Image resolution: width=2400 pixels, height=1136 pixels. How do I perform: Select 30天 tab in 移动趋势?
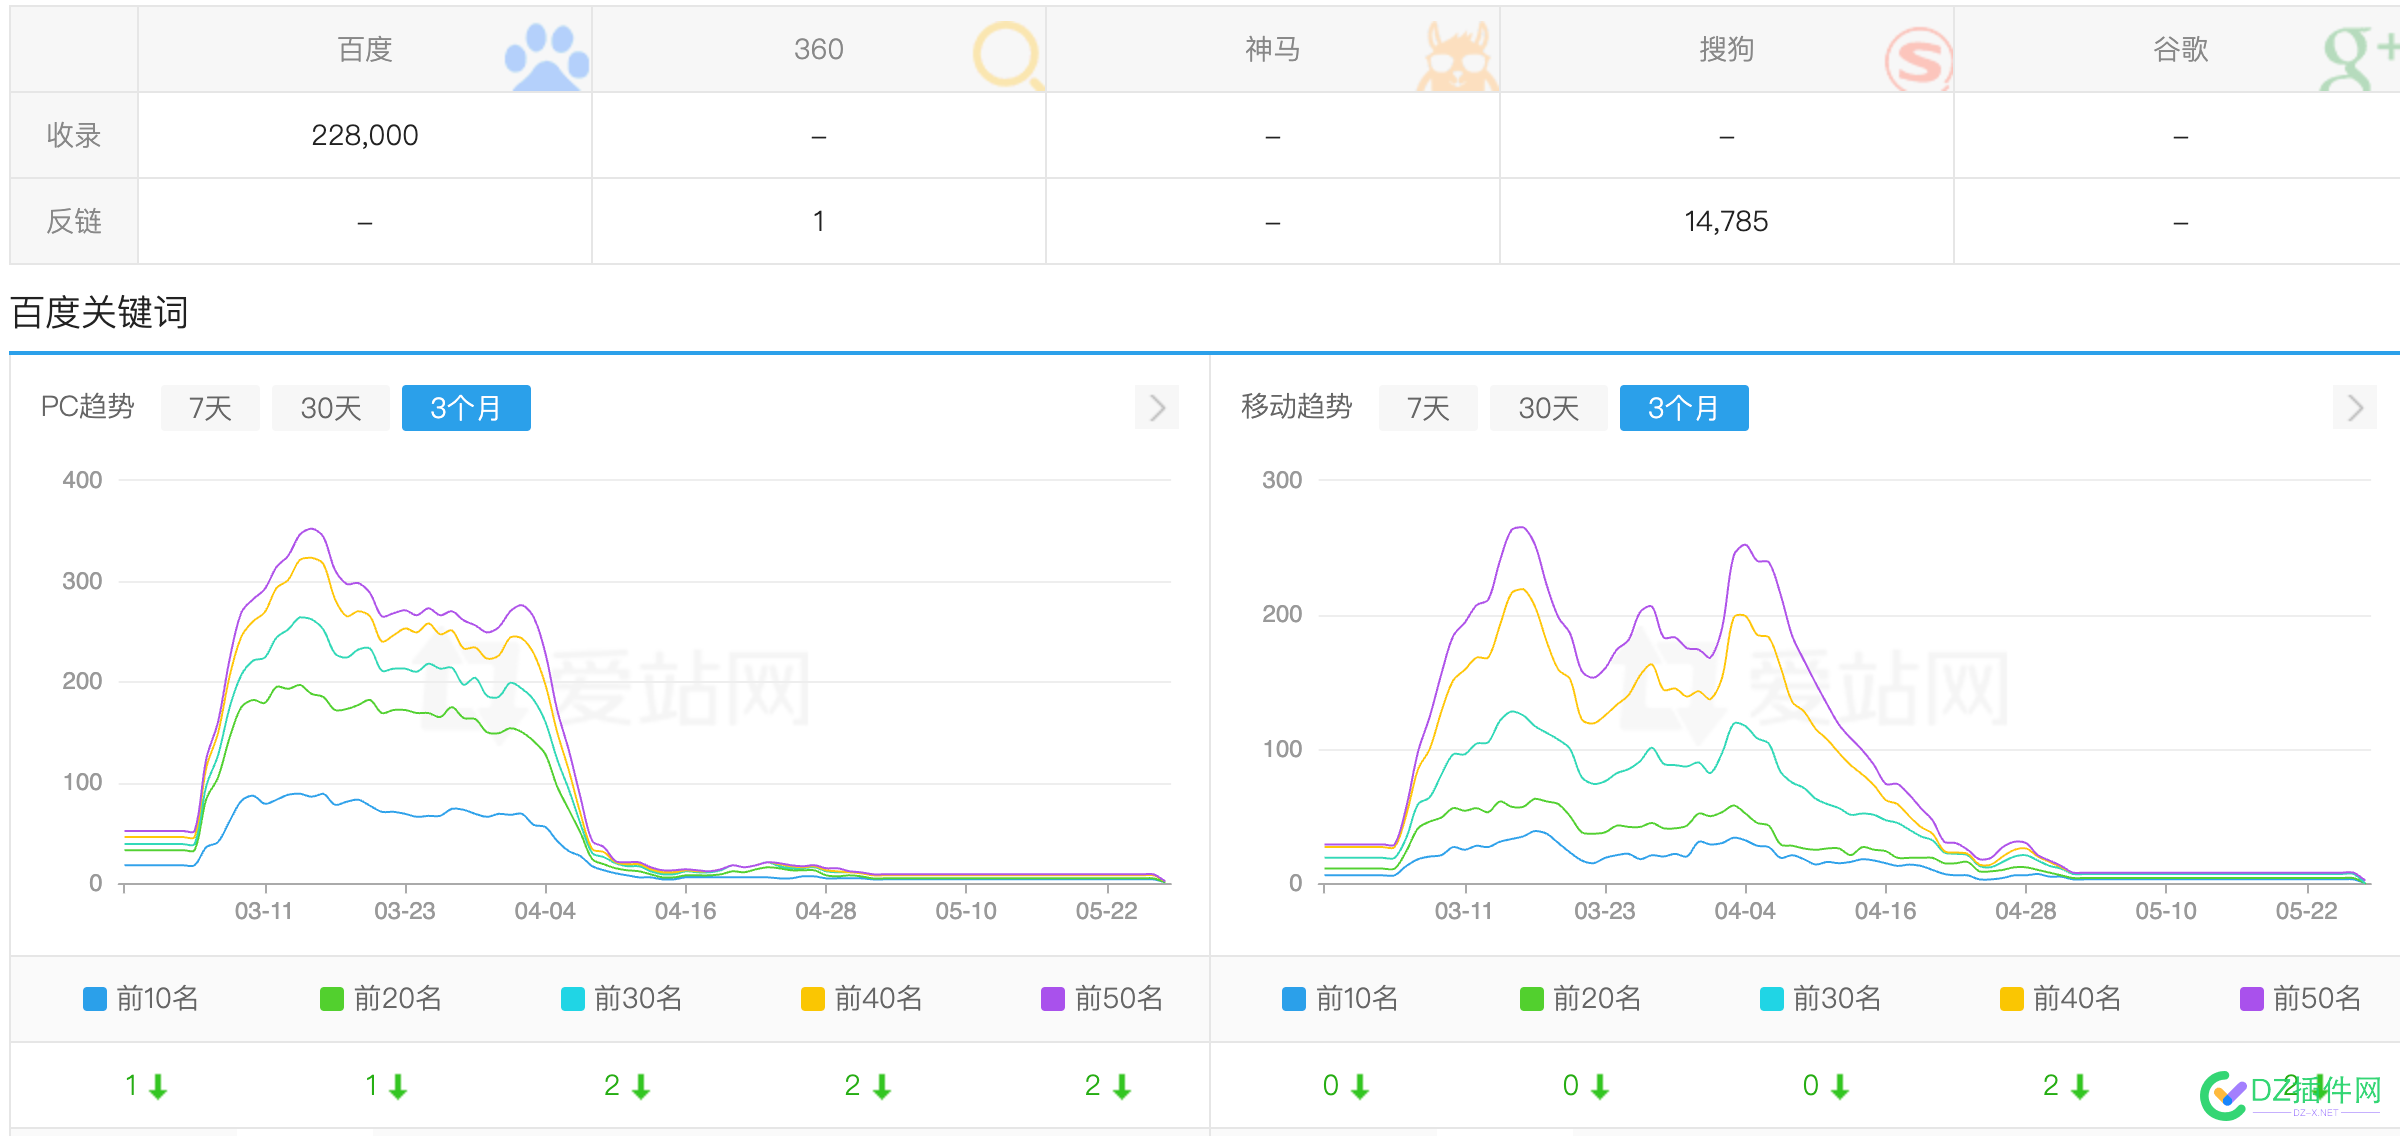1549,408
